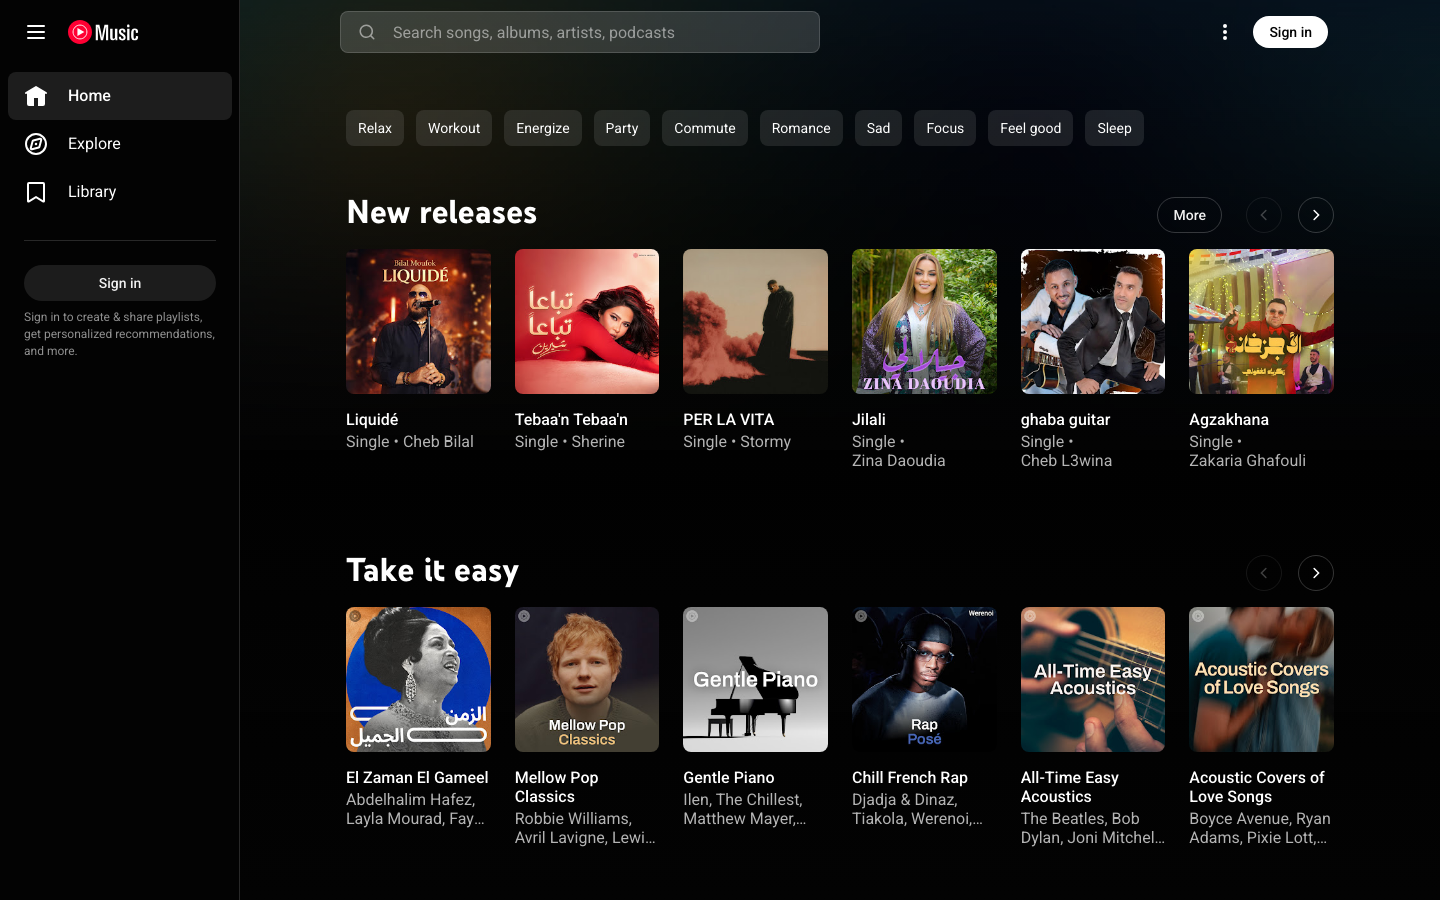The width and height of the screenshot is (1440, 900).
Task: Open the ghaba guitar cover
Action: [1093, 321]
